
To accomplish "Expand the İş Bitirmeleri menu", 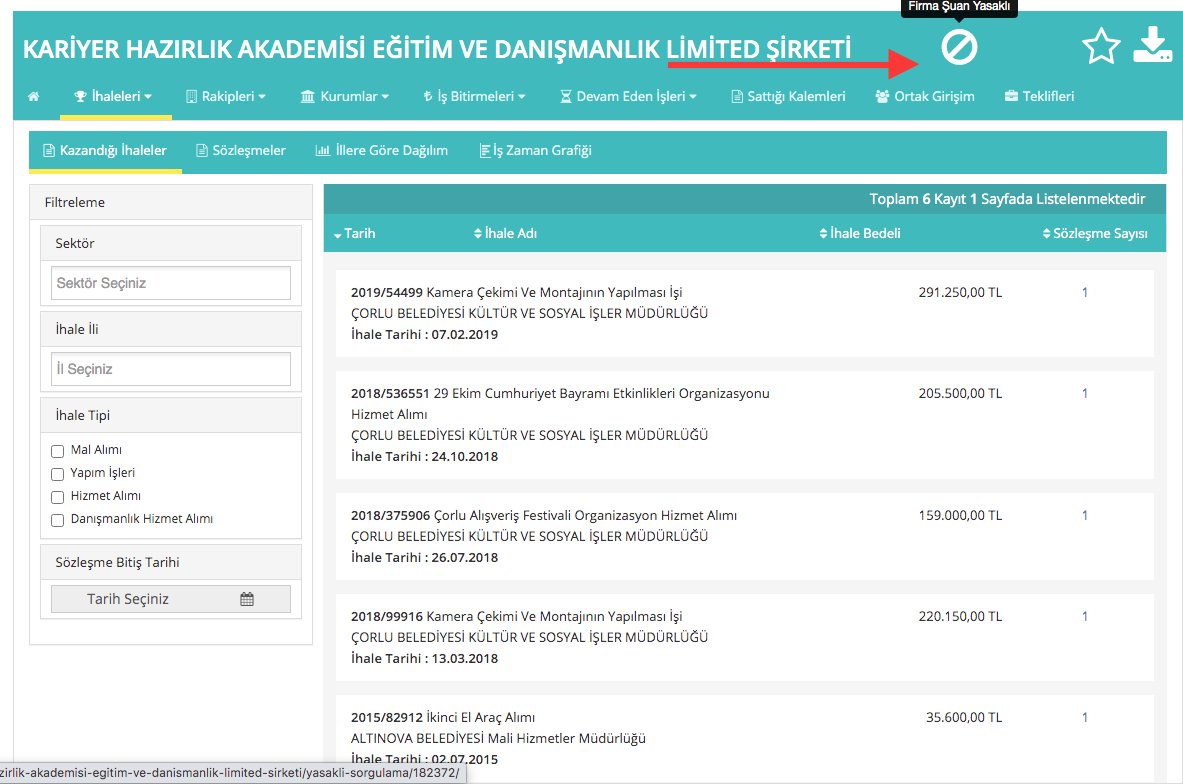I will pos(474,97).
